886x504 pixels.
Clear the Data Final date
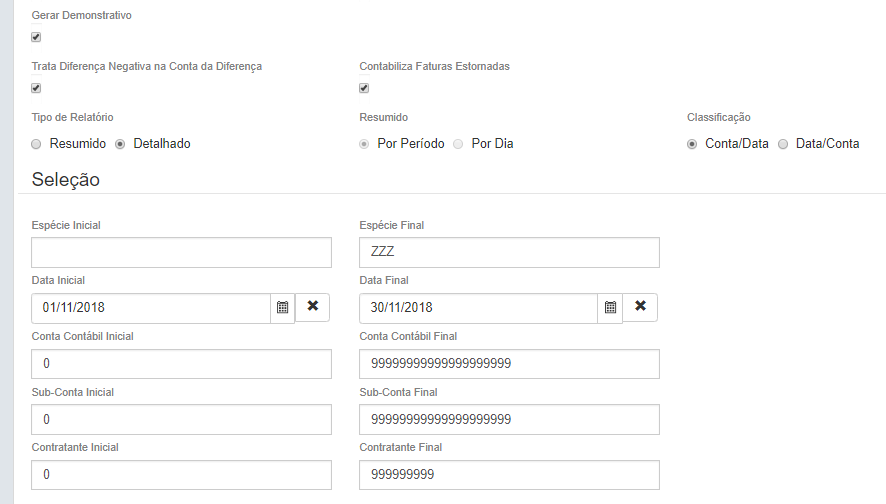click(x=640, y=307)
